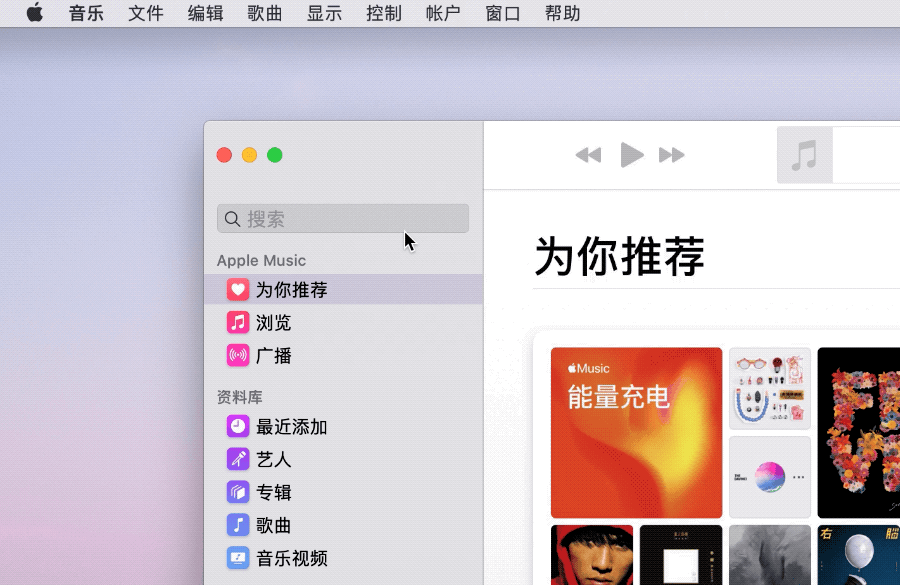
Task: Open the album with glasses and accessories artwork
Action: click(770, 388)
